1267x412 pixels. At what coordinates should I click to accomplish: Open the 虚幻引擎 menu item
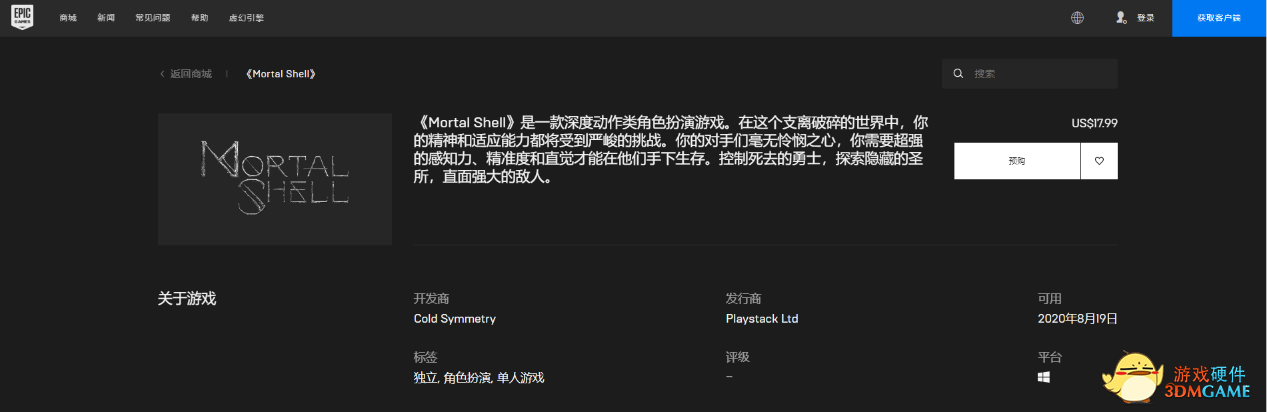click(245, 18)
